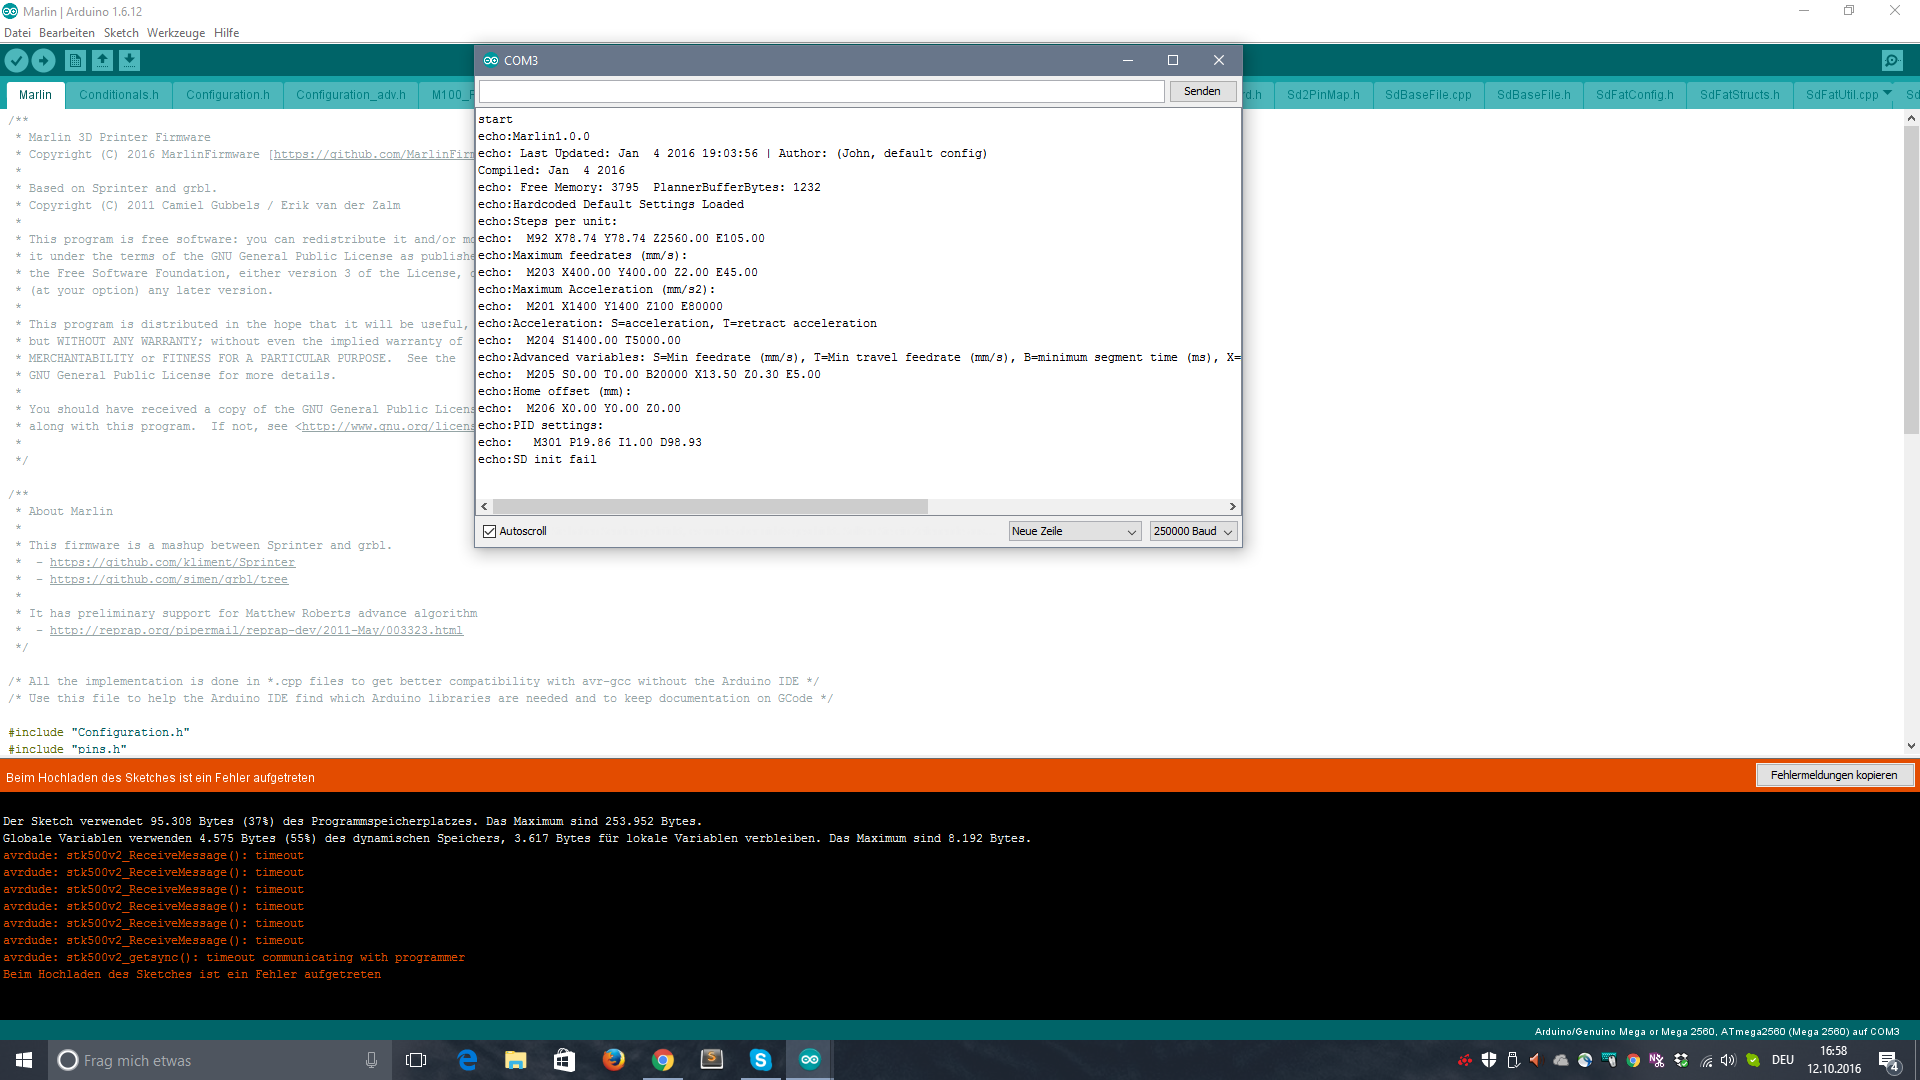Open the 250000 Baud rate dropdown
This screenshot has height=1080, width=1920.
click(1193, 531)
